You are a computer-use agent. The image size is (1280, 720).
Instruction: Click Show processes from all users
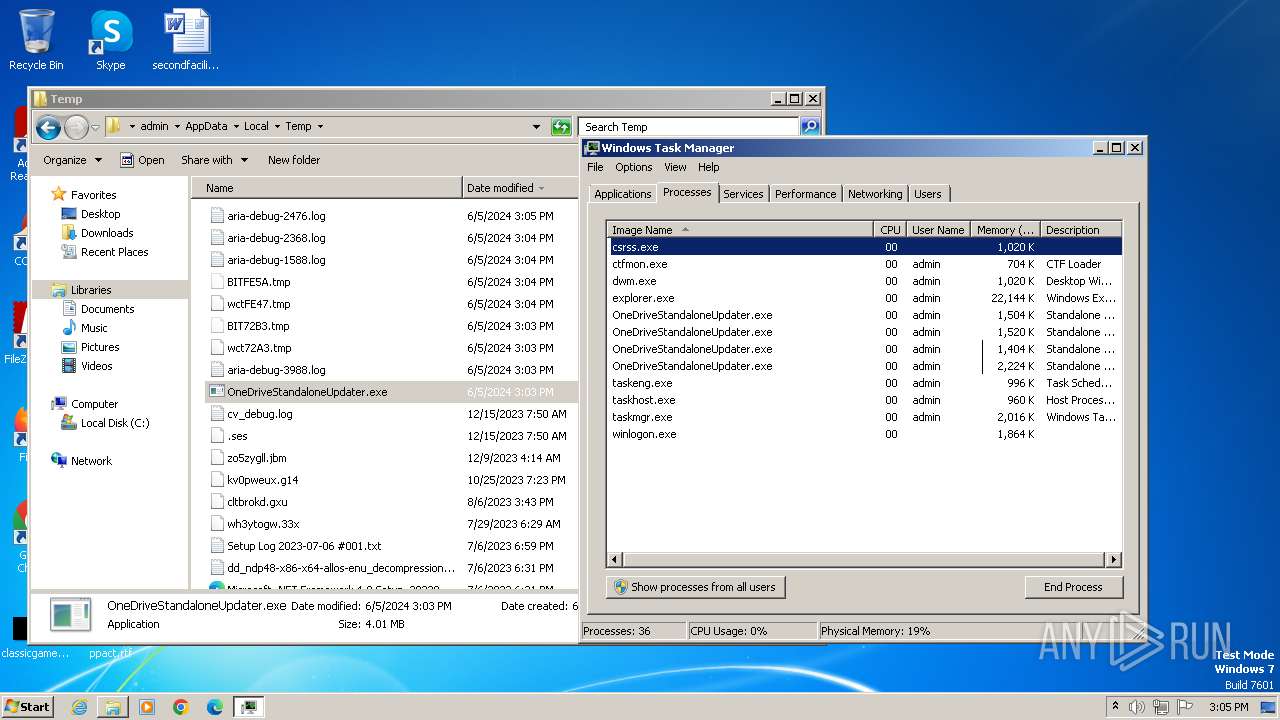click(696, 587)
